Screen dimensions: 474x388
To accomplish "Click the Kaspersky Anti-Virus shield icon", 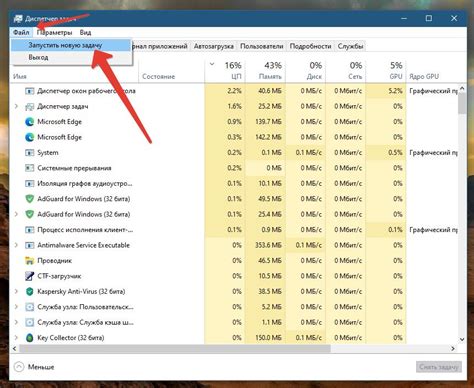I will 30,292.
